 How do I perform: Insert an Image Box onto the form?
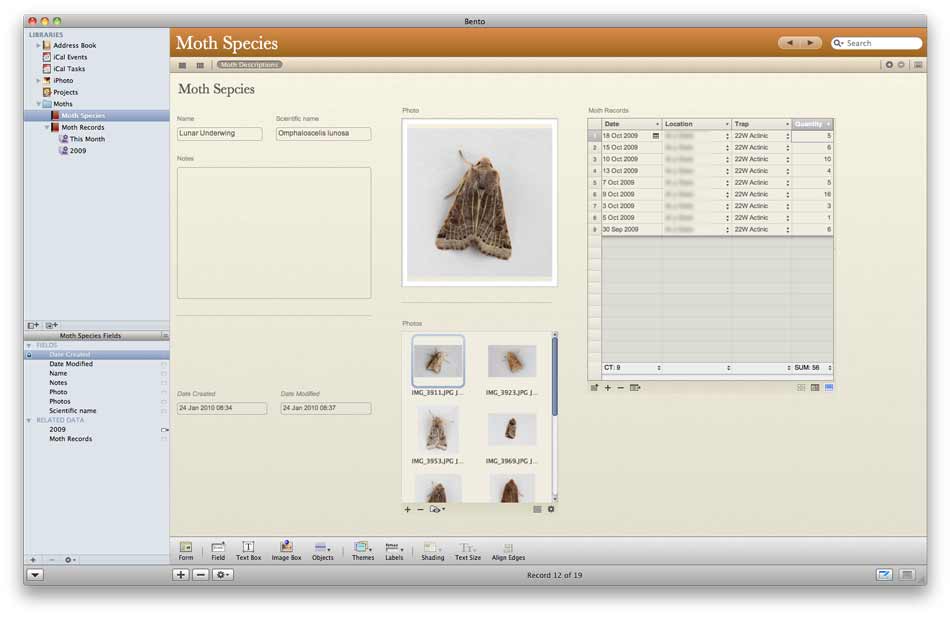(287, 551)
